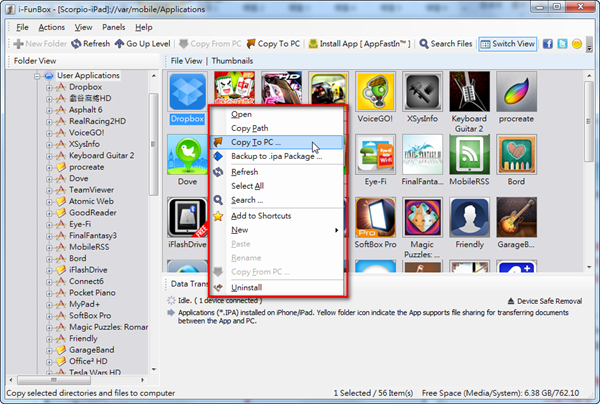Click Refresh in the toolbar
600x404 pixels.
click(91, 44)
